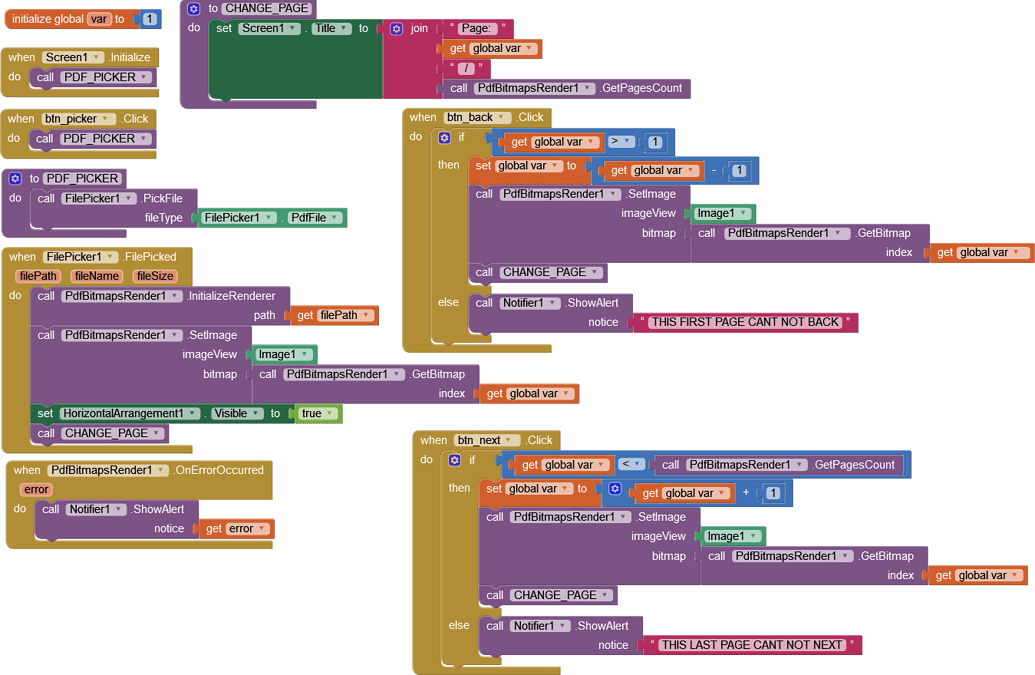1035x675 pixels.
Task: Open the CHANGE_PAGE procedure mutator gear
Action: (194, 8)
